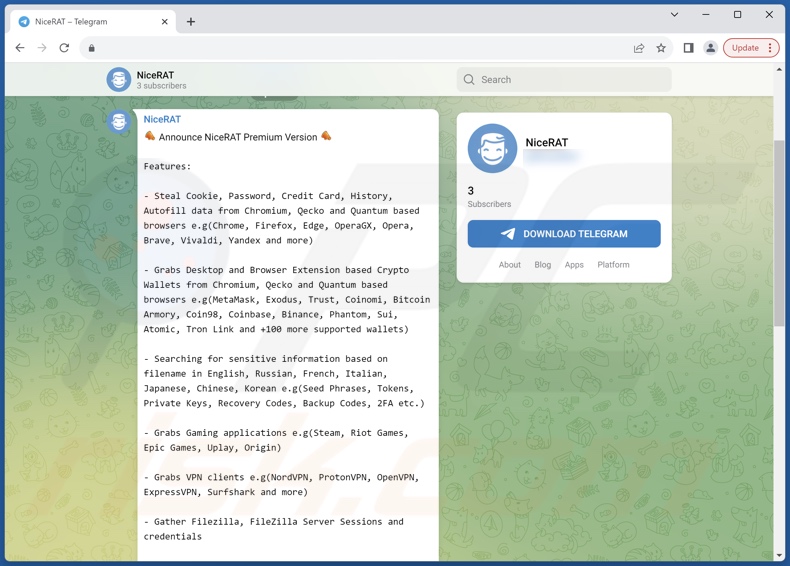The height and width of the screenshot is (566, 790).
Task: Click into the channel Search field
Action: click(564, 80)
